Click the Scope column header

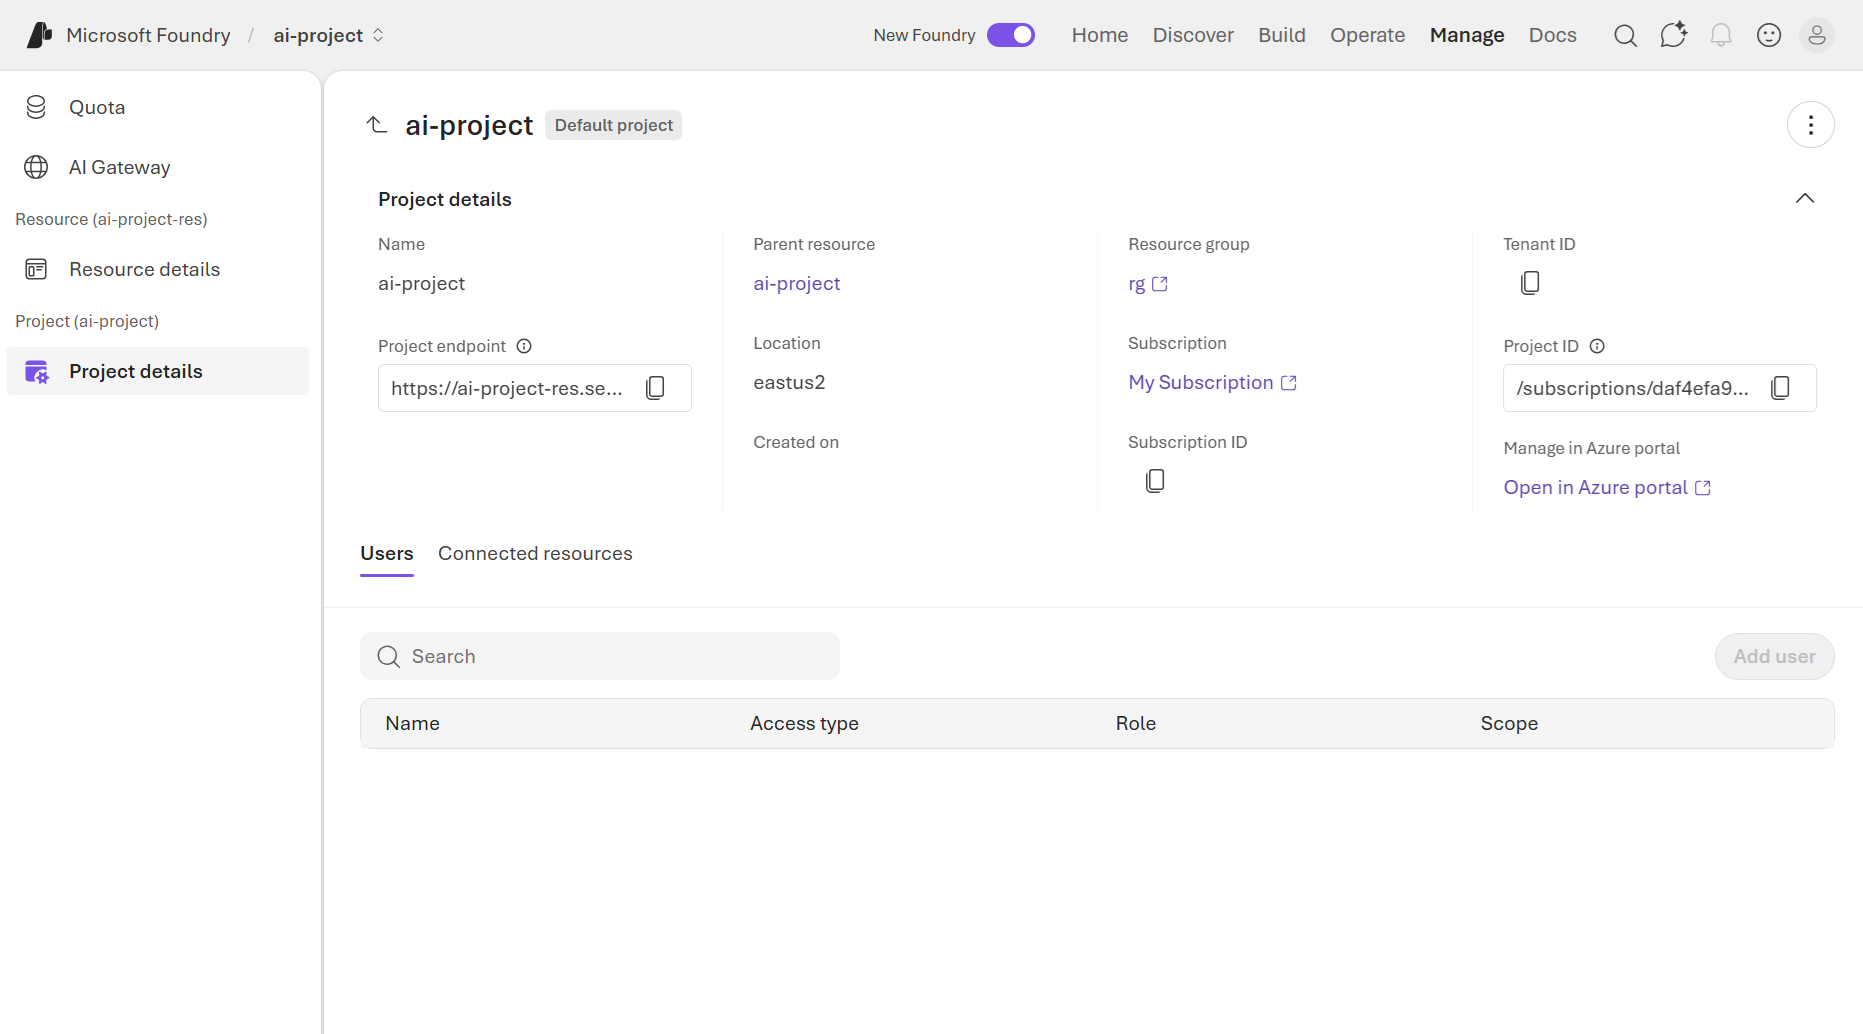click(1509, 723)
